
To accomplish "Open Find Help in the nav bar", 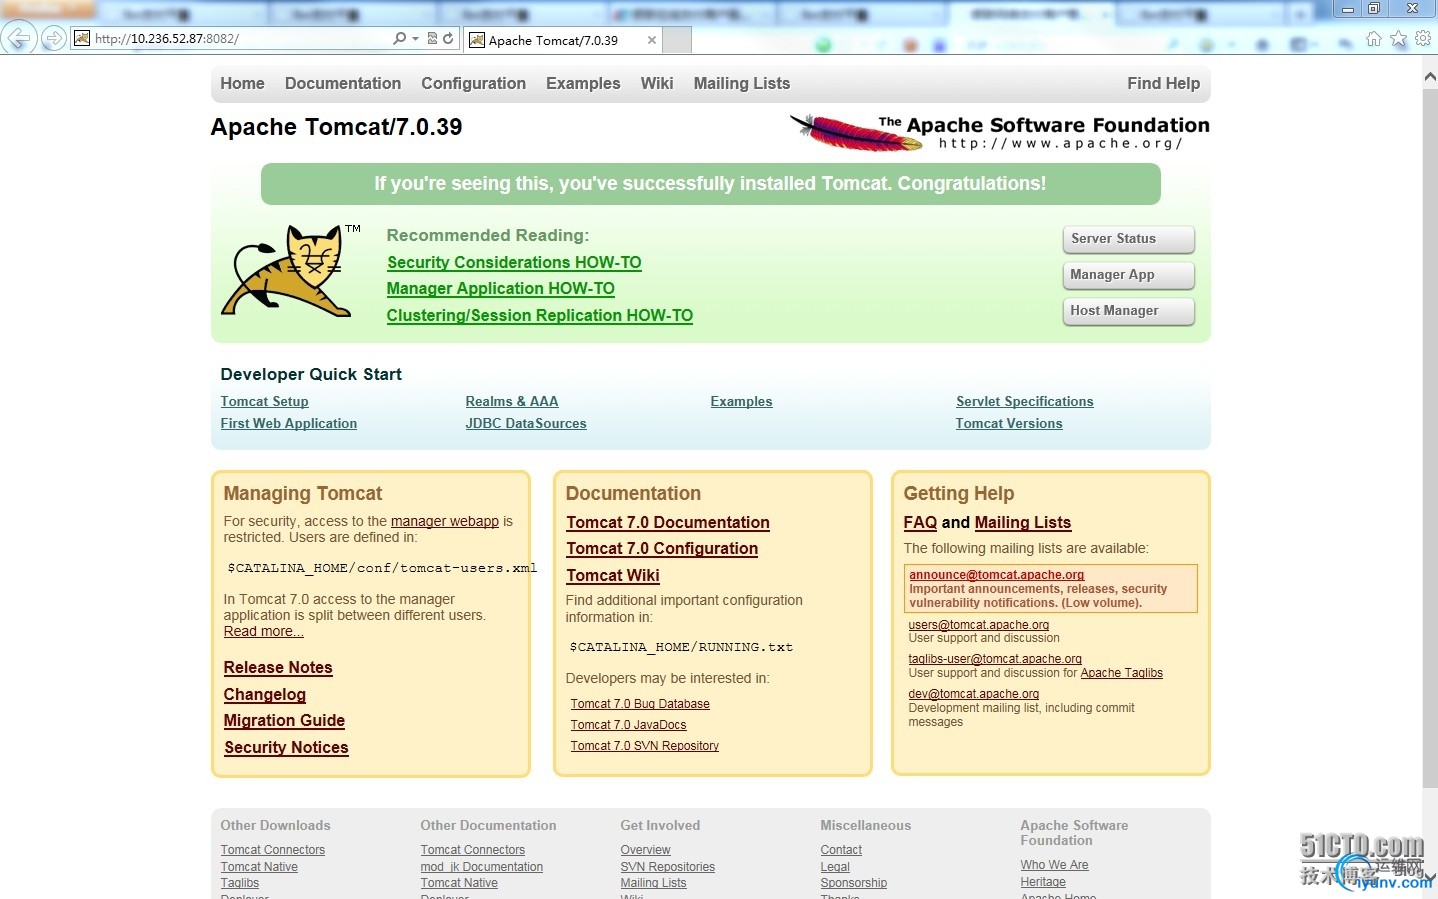I will (1163, 83).
